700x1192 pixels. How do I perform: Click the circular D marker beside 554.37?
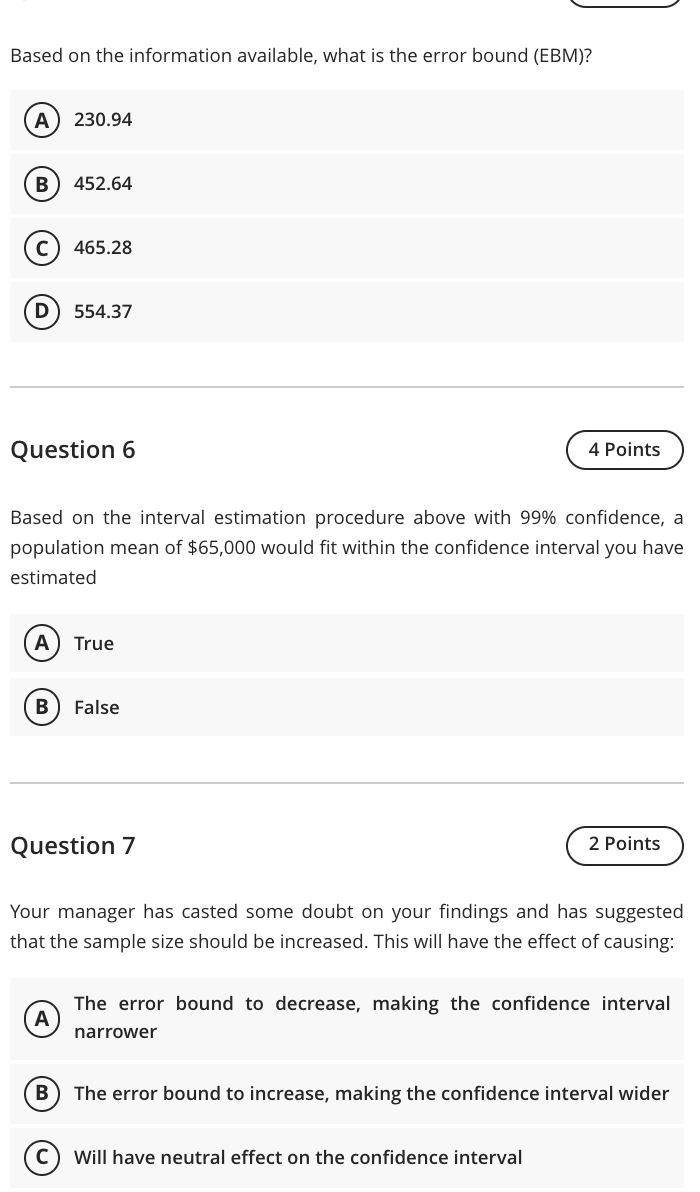[41, 311]
